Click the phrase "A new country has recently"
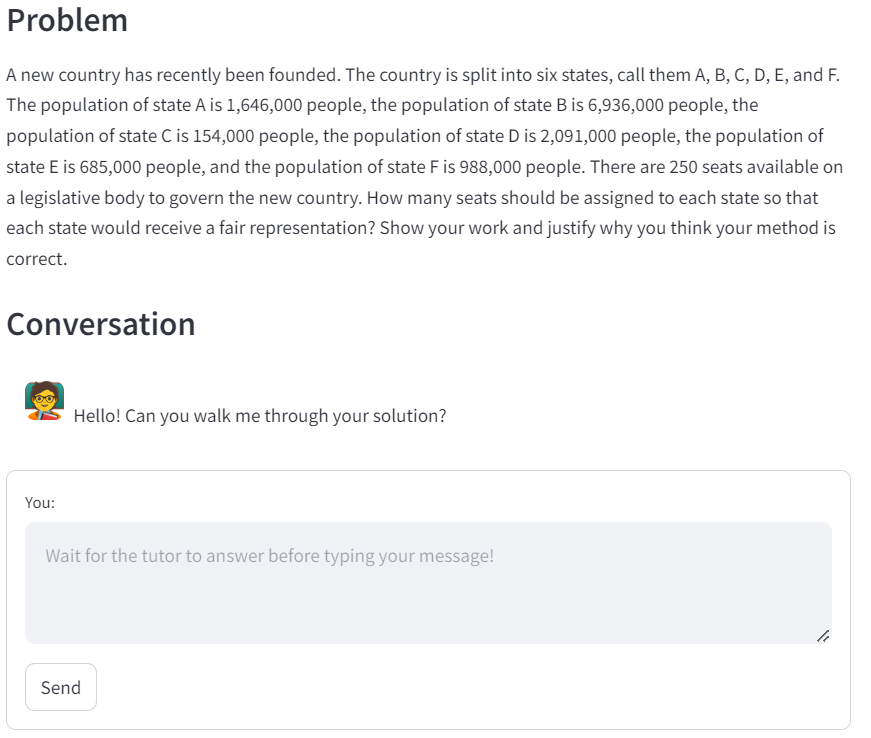Screen dimensions: 871x738 click(103, 75)
